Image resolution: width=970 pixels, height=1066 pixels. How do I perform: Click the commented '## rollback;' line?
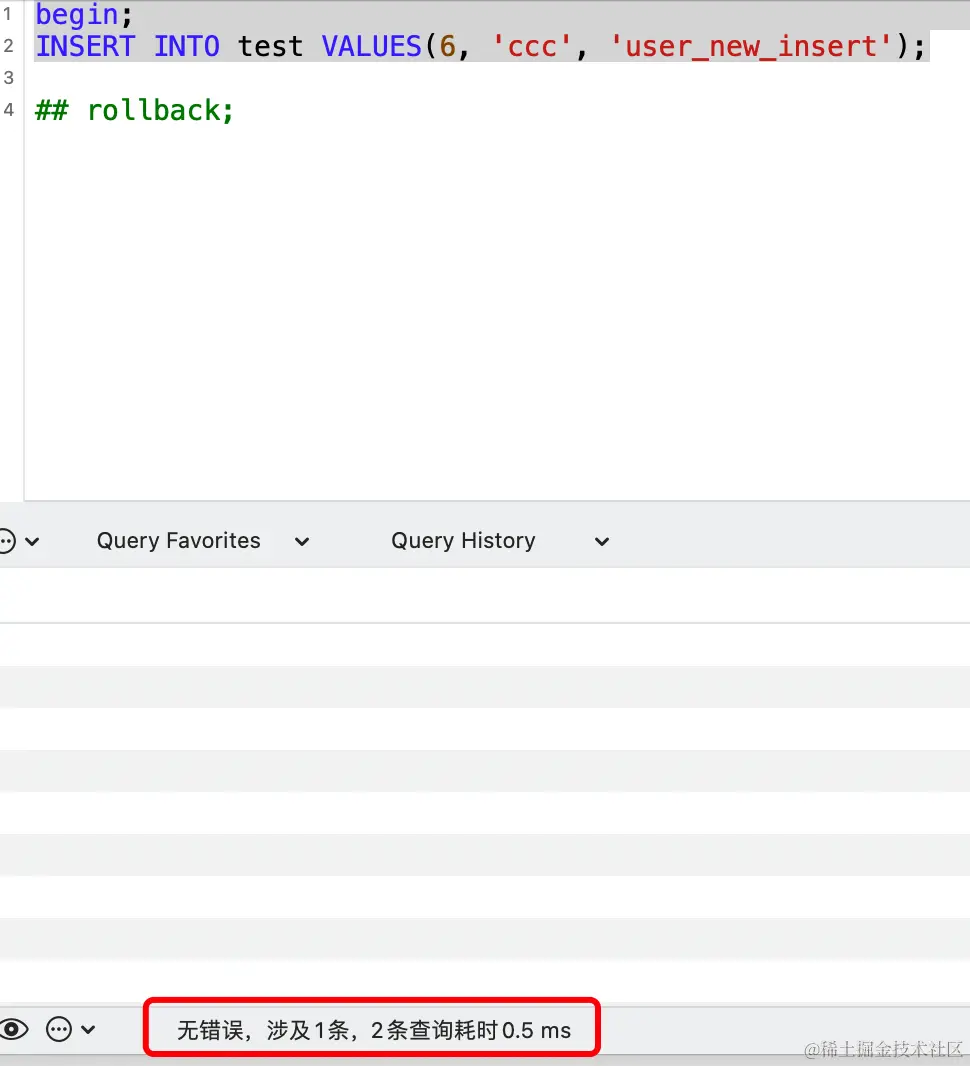click(x=135, y=110)
